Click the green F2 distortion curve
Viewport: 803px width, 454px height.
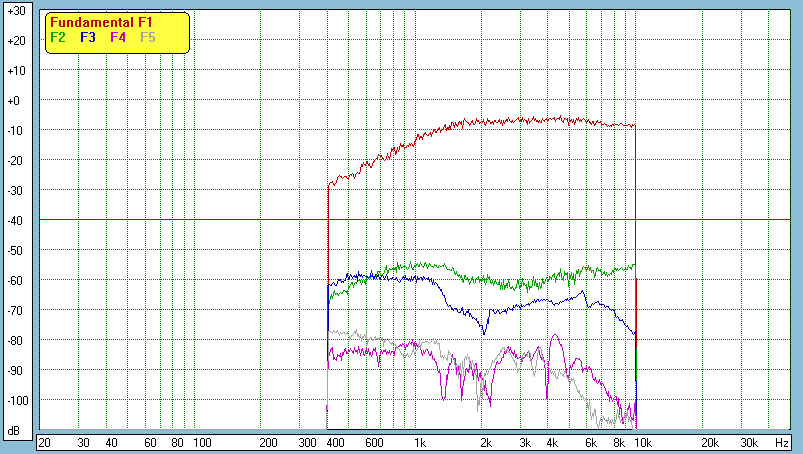(430, 265)
